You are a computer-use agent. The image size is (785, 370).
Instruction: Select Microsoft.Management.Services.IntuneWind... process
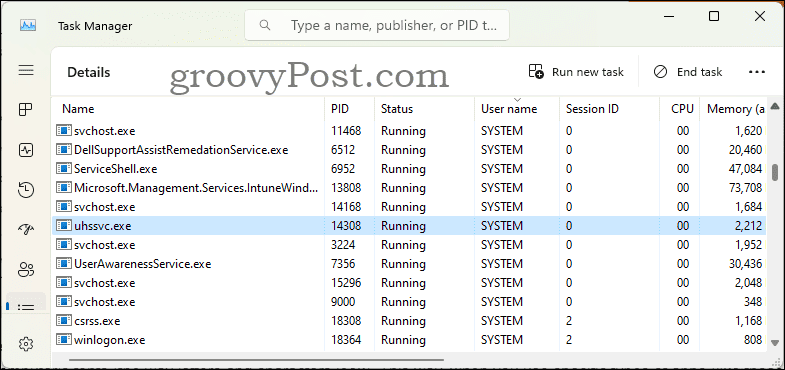coord(410,188)
